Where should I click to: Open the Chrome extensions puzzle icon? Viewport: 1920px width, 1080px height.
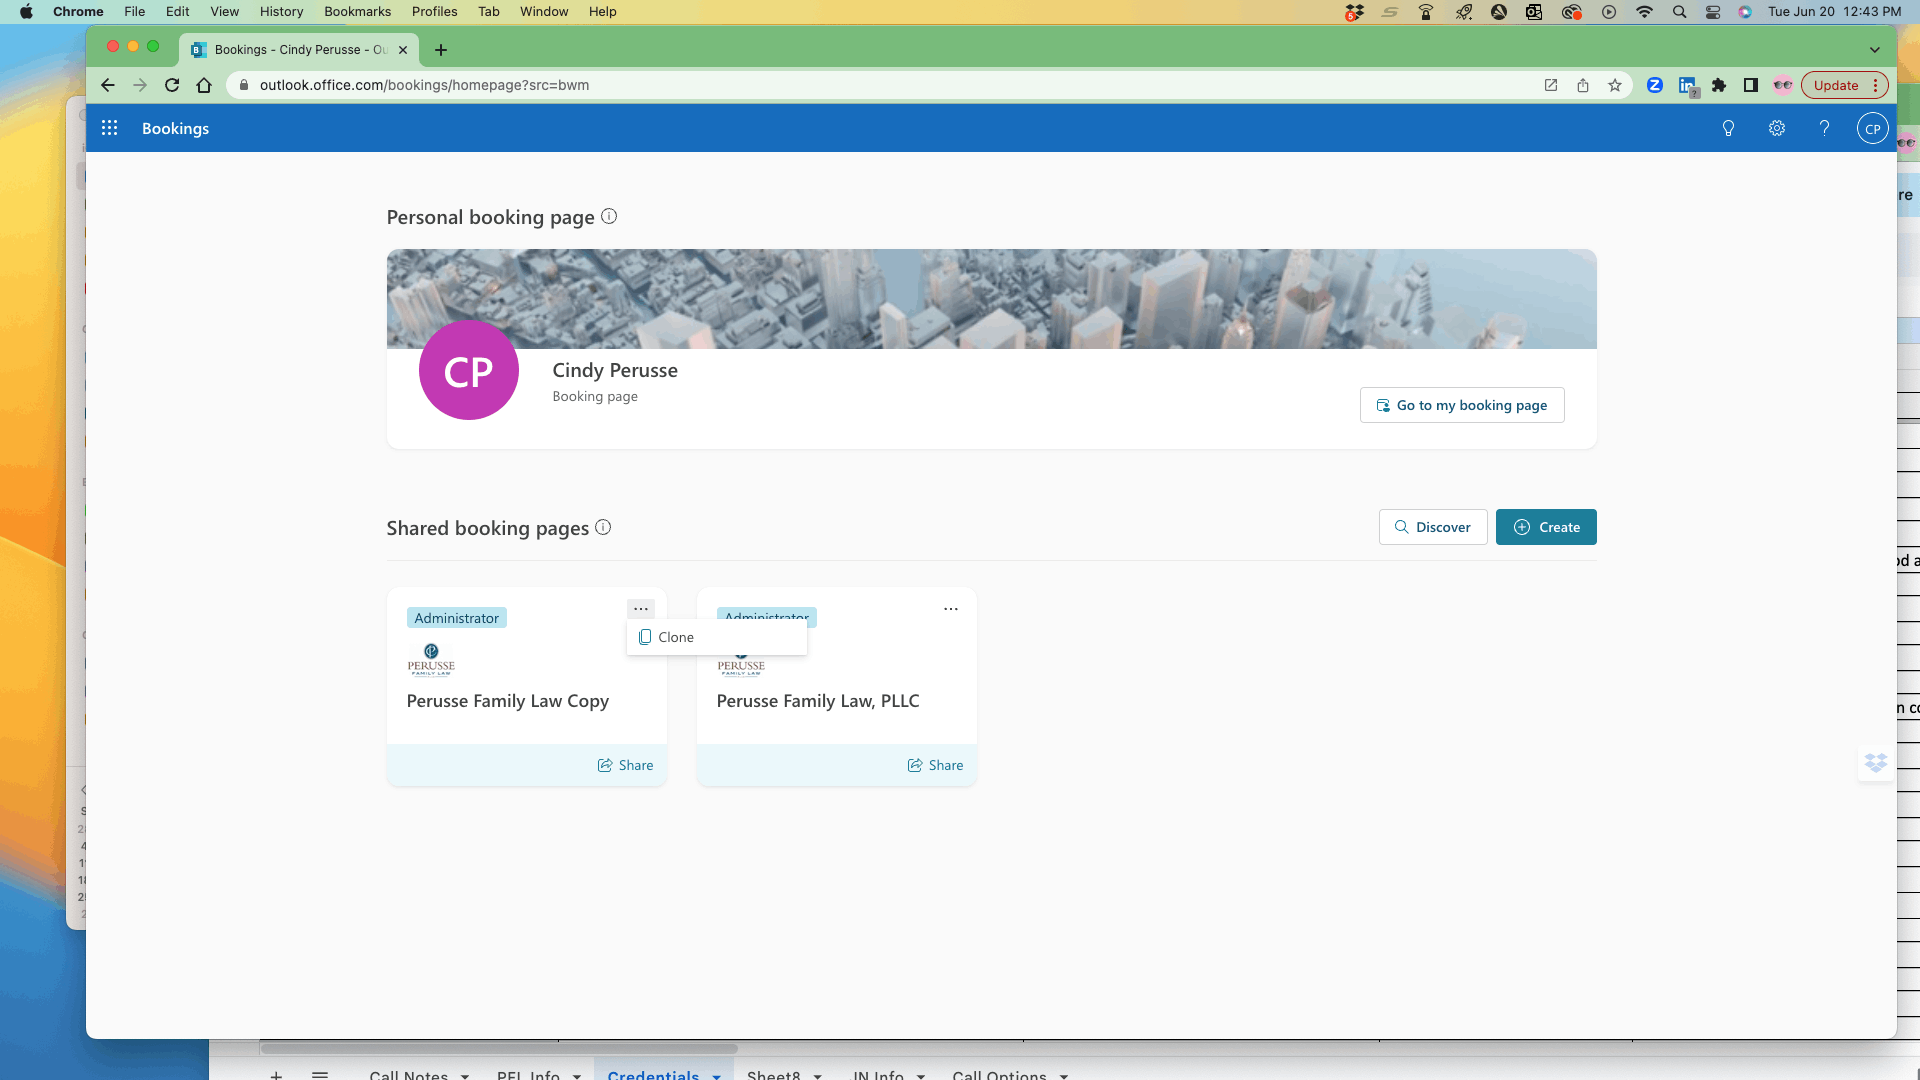pos(1719,85)
